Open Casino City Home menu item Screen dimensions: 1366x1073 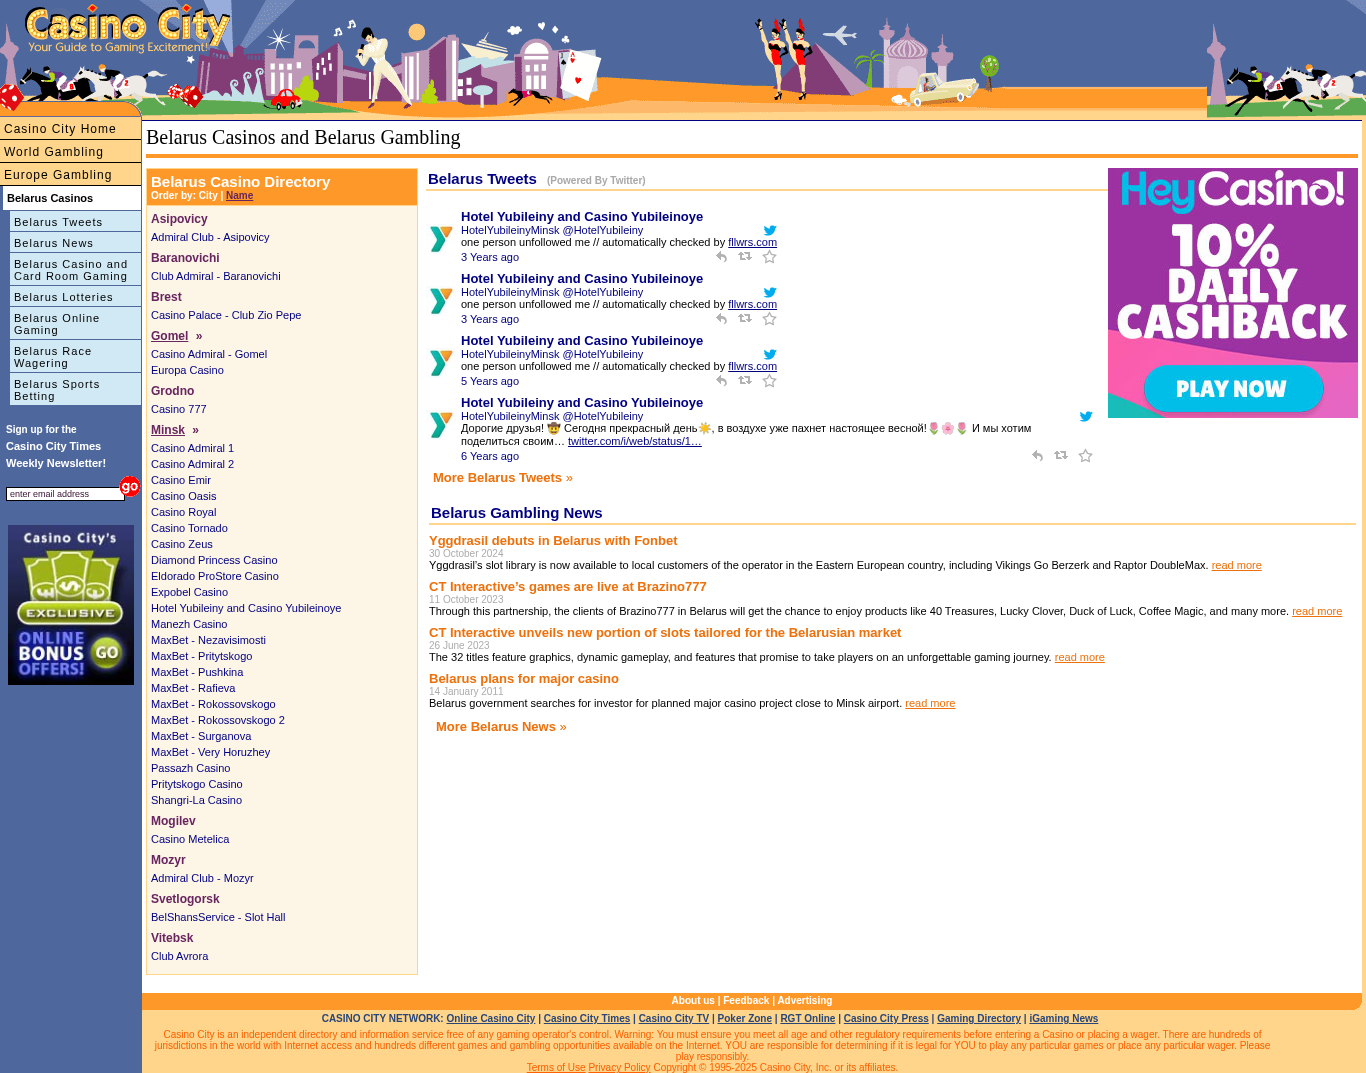71,129
